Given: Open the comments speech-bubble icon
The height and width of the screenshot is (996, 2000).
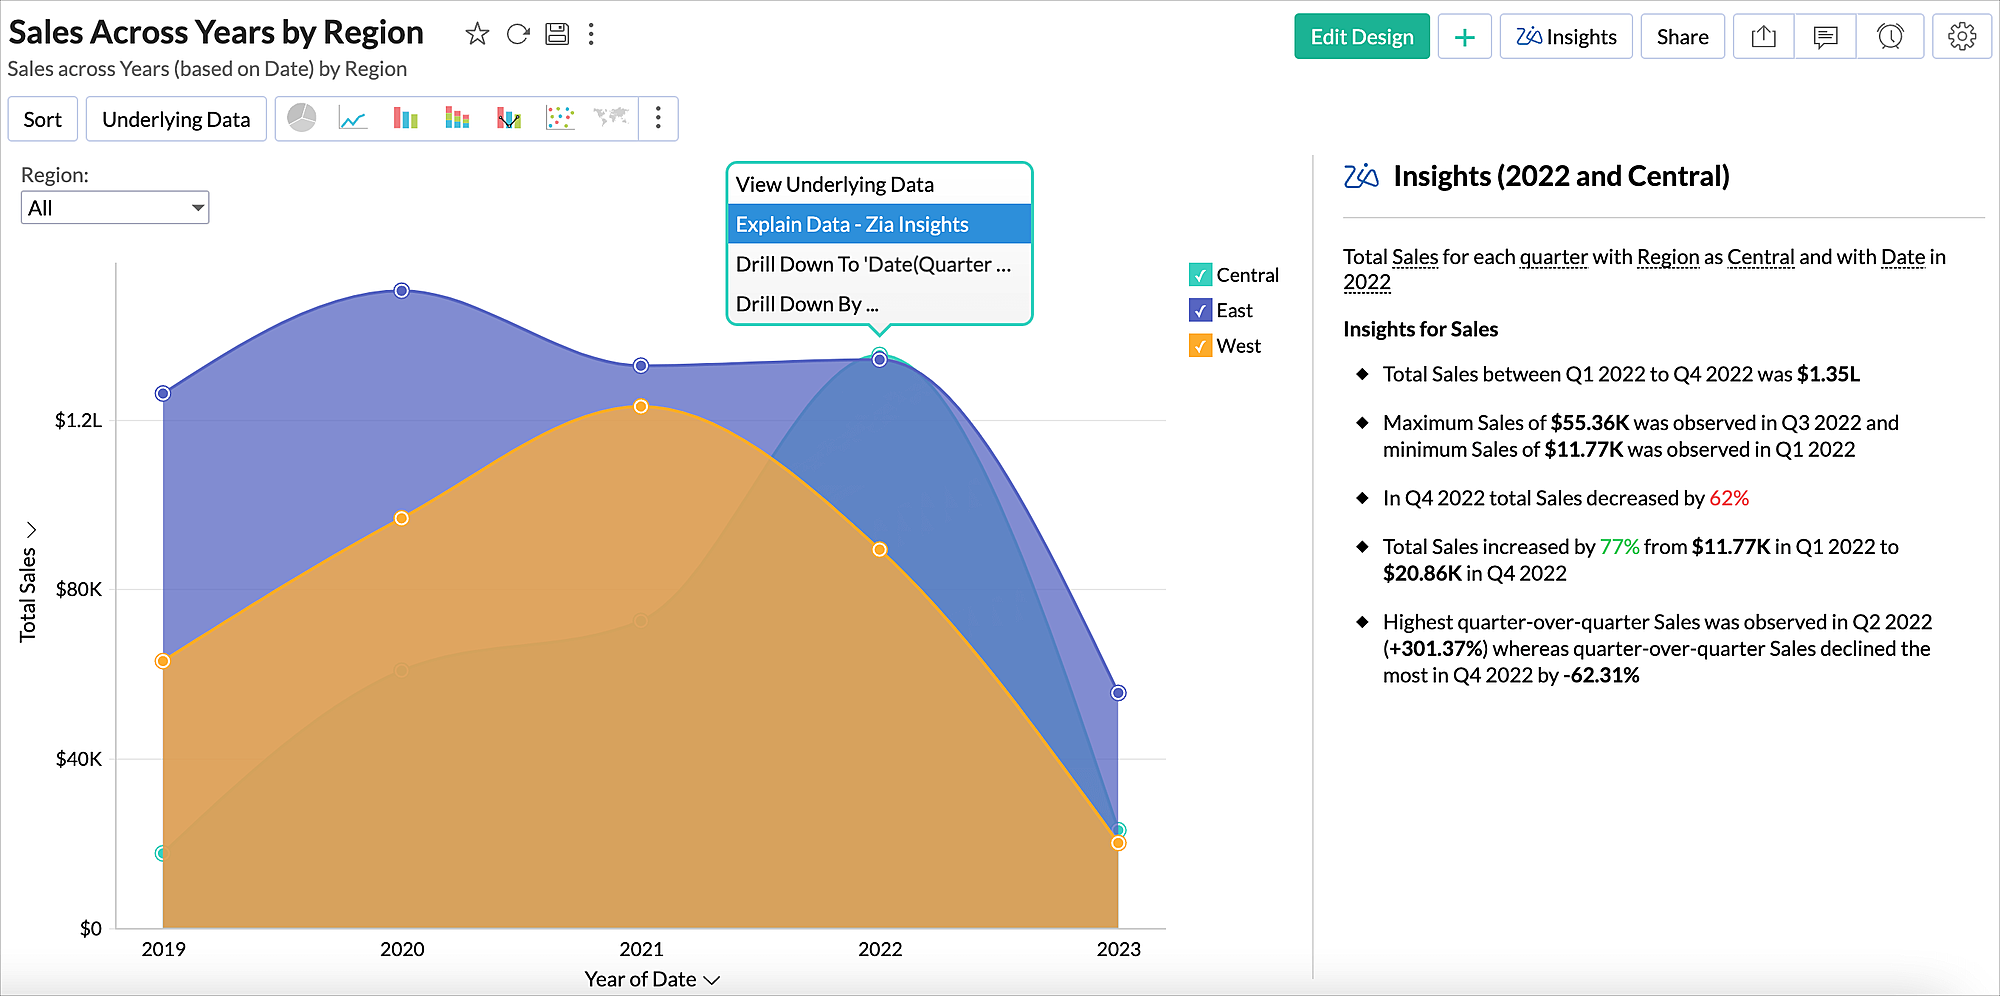Looking at the screenshot, I should click(1825, 37).
